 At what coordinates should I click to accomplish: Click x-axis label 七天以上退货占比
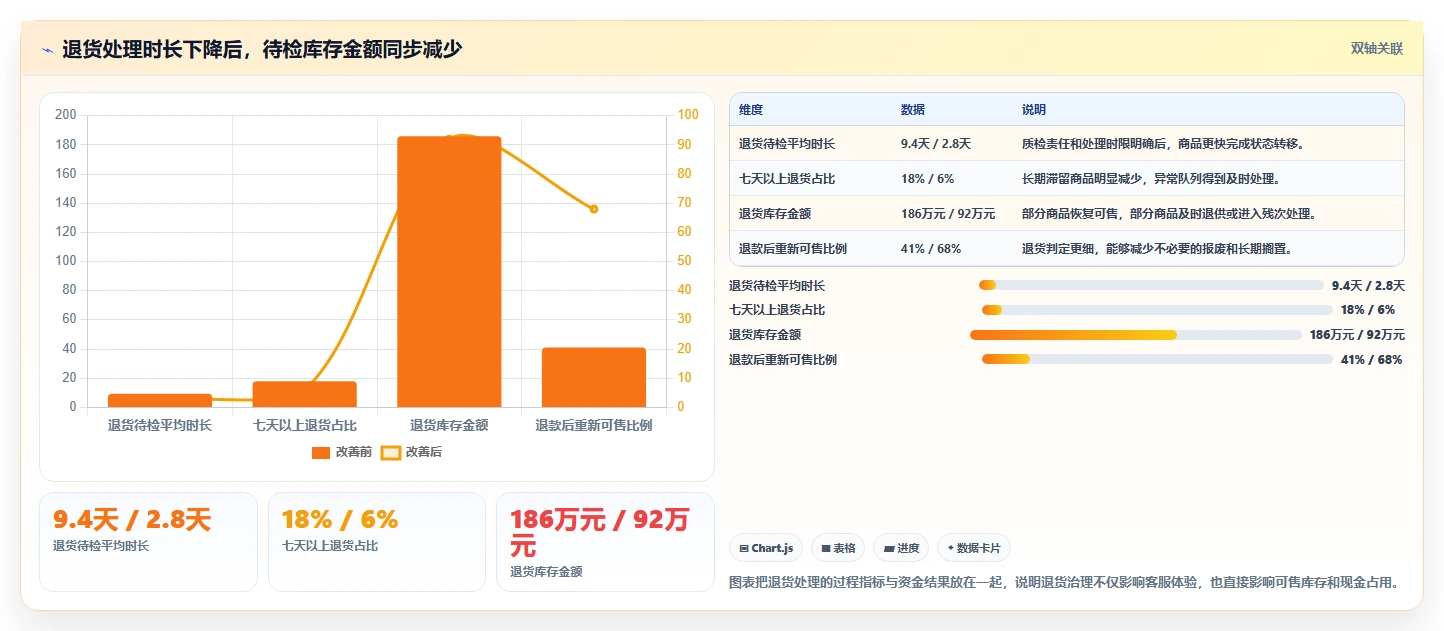click(305, 425)
